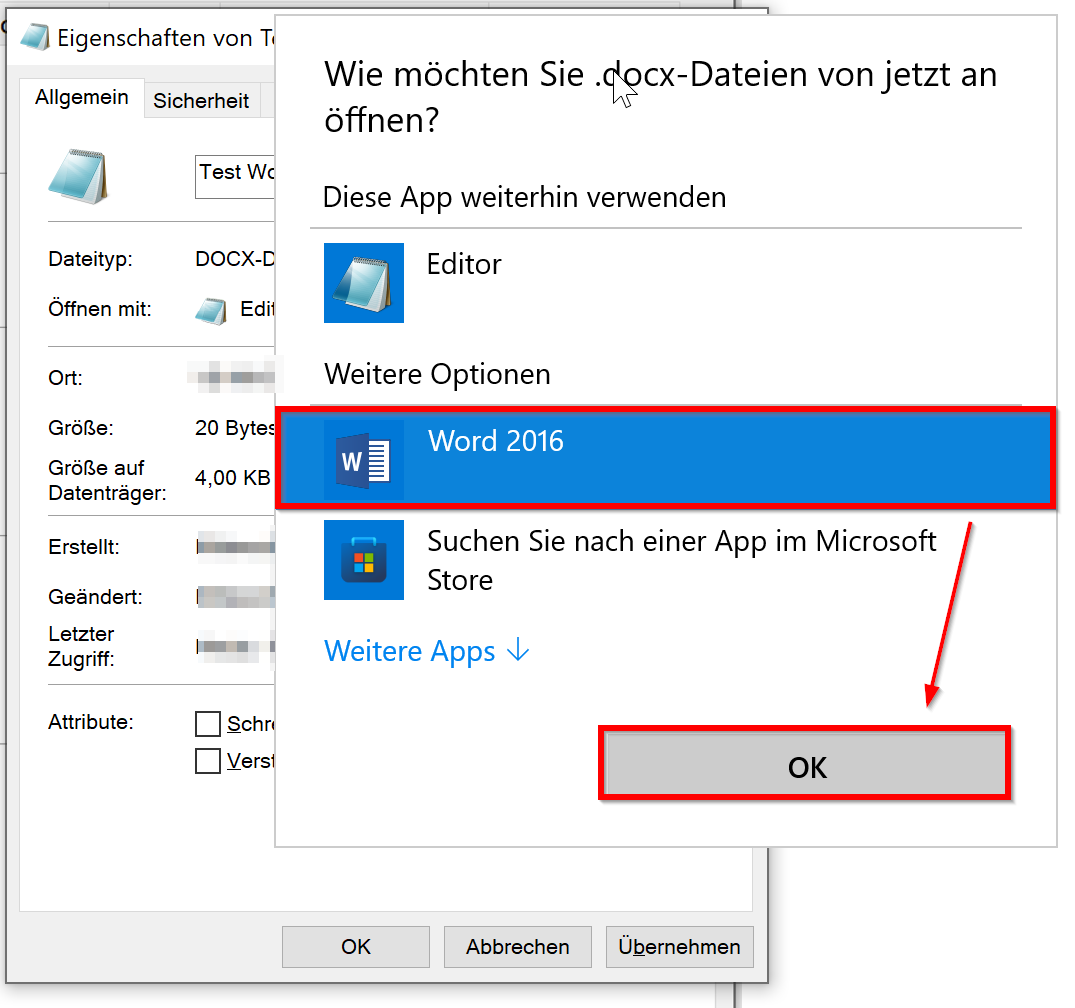This screenshot has height=1008, width=1075.
Task: Select the Editor notepad app icon
Action: [364, 283]
